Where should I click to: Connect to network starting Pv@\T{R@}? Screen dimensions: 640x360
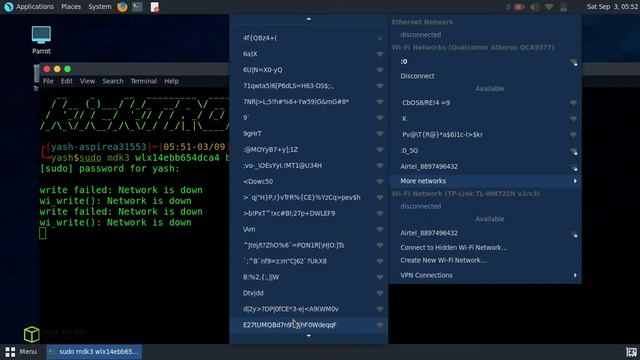point(485,135)
